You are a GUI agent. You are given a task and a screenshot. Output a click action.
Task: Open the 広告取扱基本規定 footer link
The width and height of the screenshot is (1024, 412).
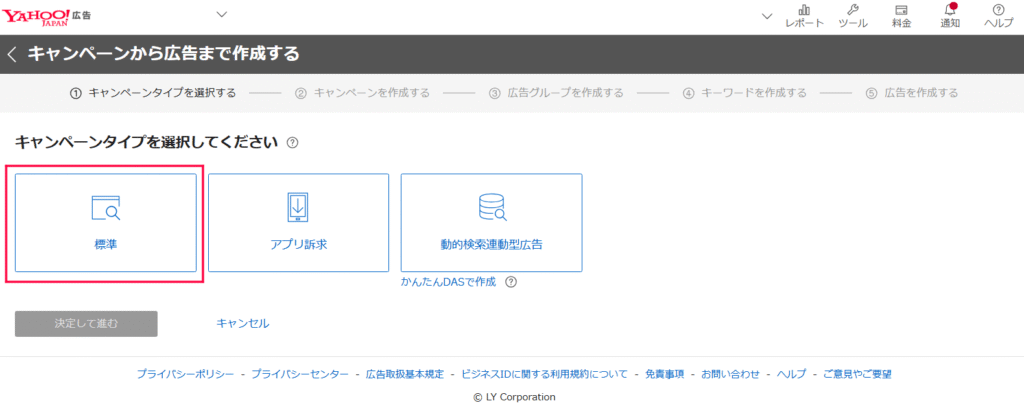tap(405, 374)
